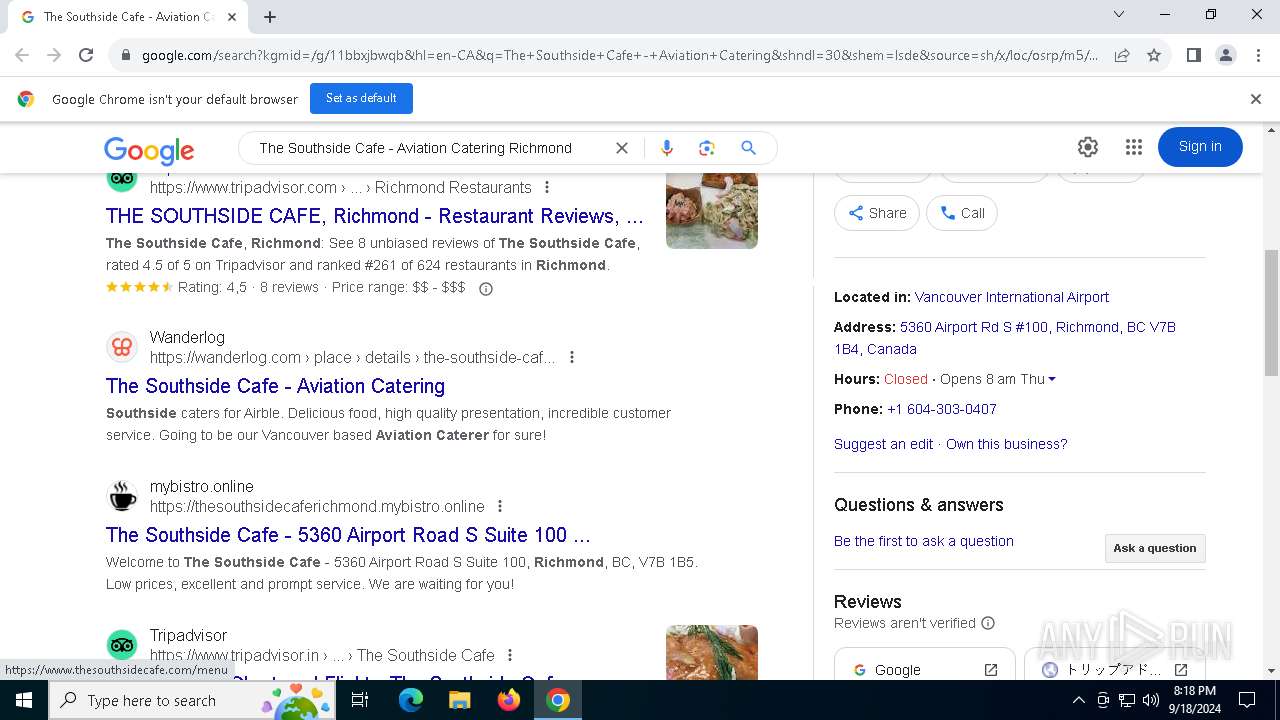1280x720 pixels.
Task: Open Google quick settings gear
Action: point(1088,147)
